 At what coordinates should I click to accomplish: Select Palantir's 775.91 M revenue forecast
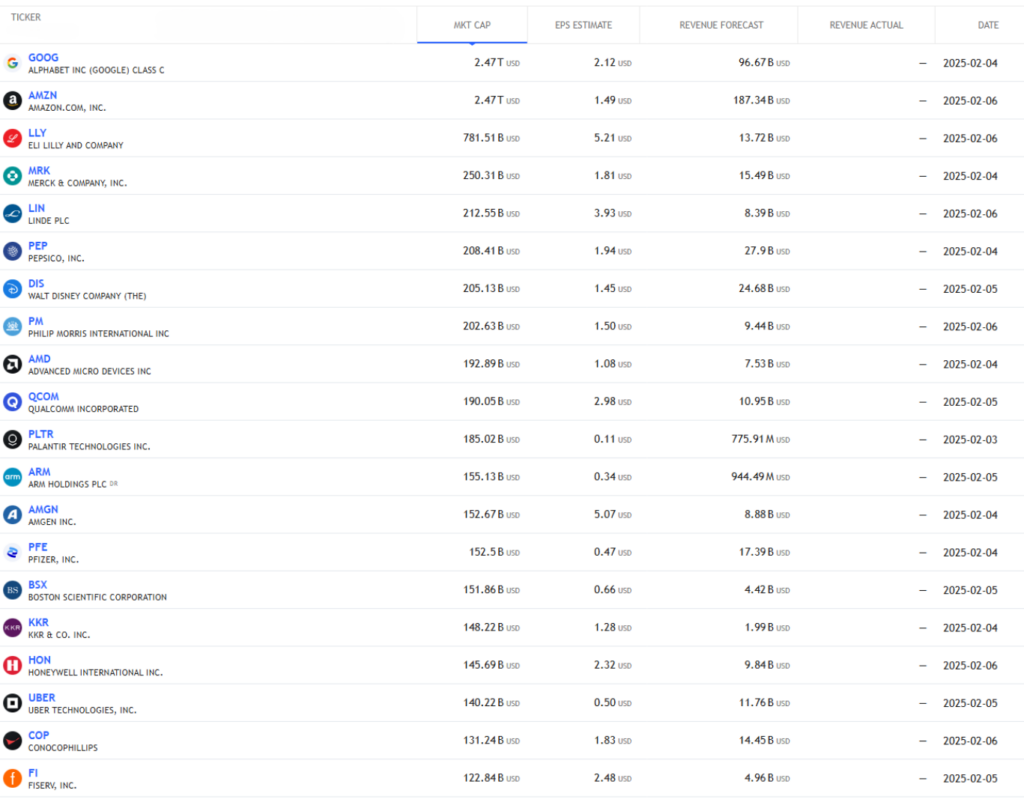coord(761,440)
